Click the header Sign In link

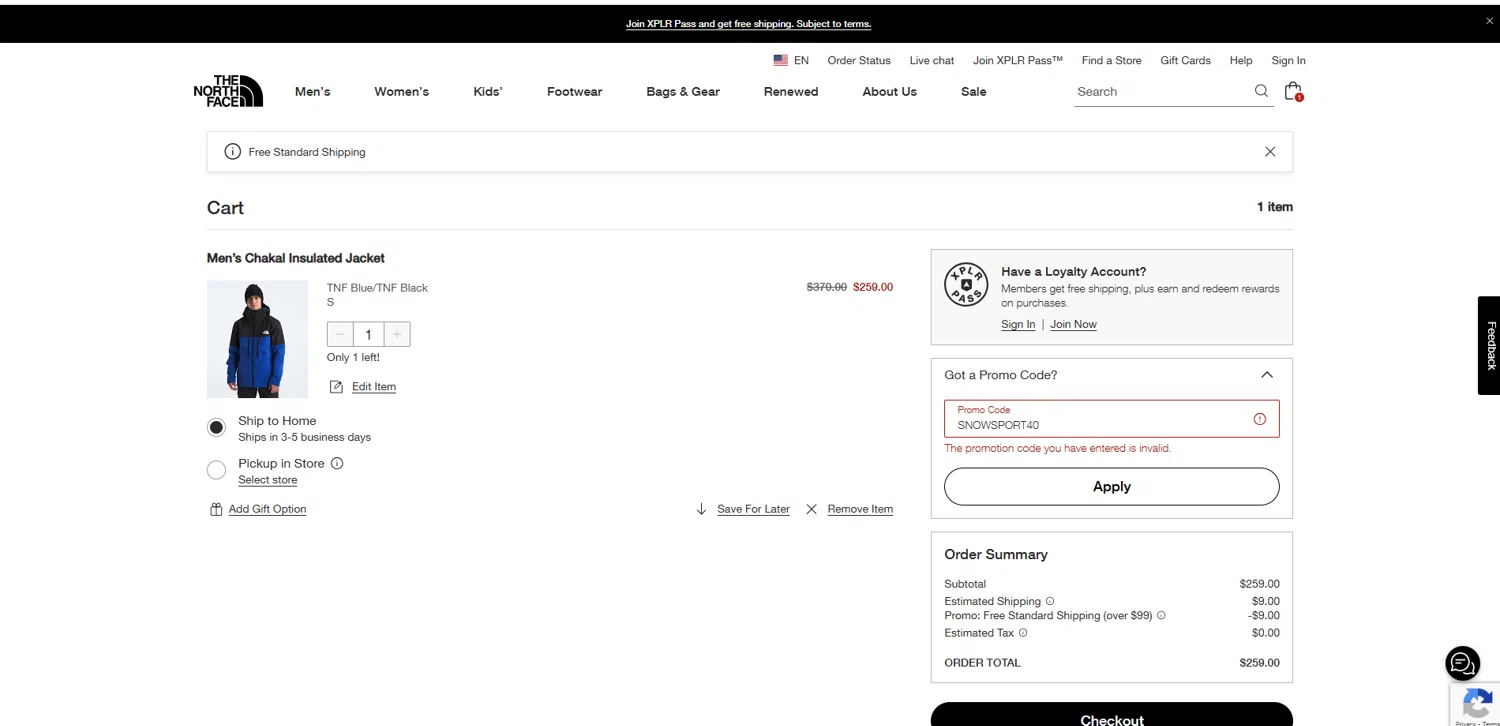click(1288, 60)
